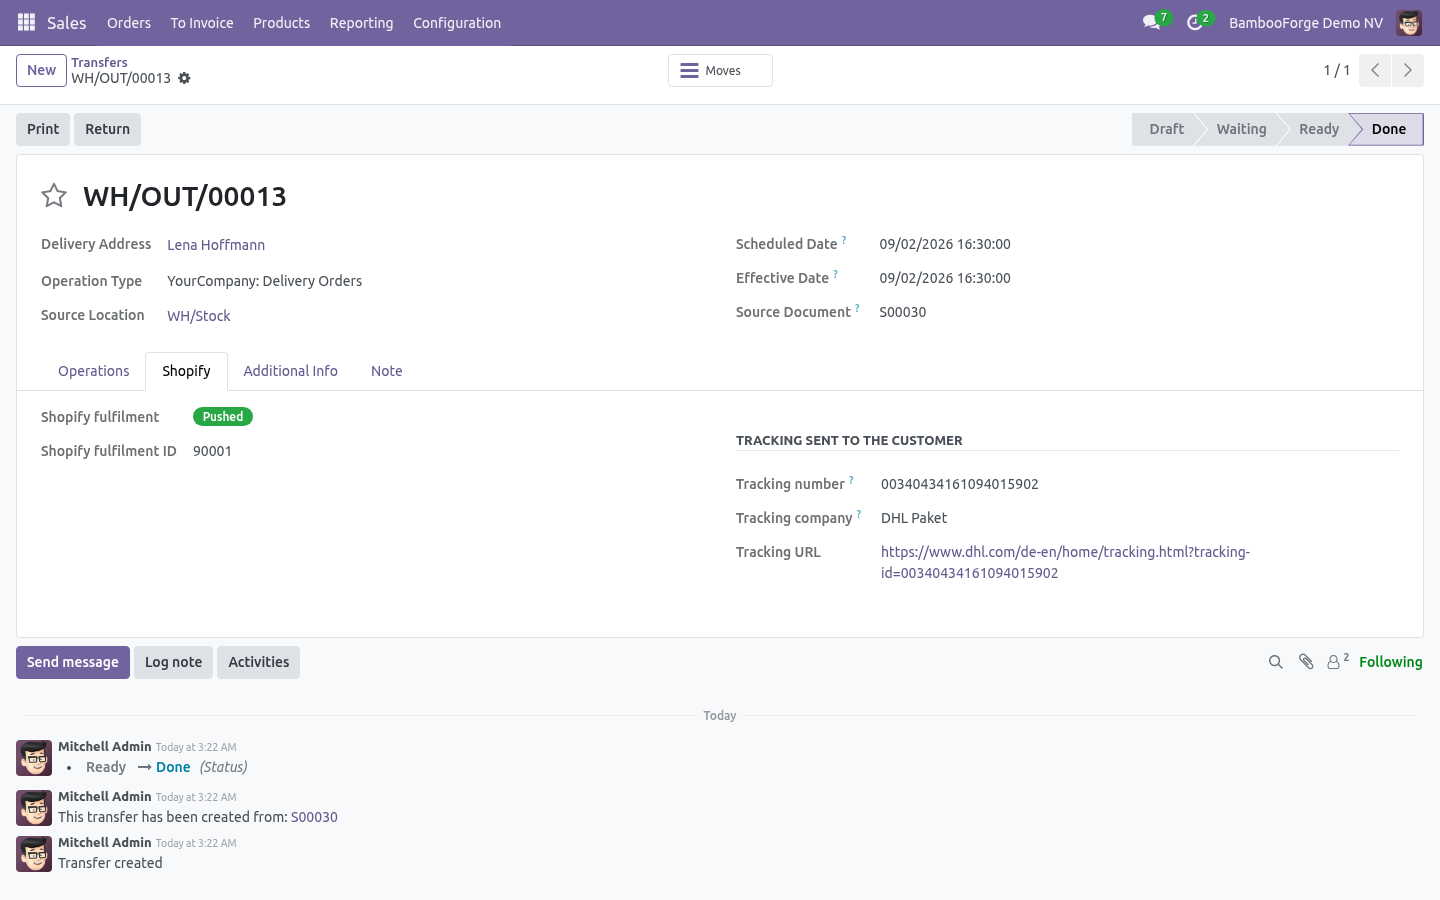Toggle the Following status
1440x900 pixels.
point(1390,662)
